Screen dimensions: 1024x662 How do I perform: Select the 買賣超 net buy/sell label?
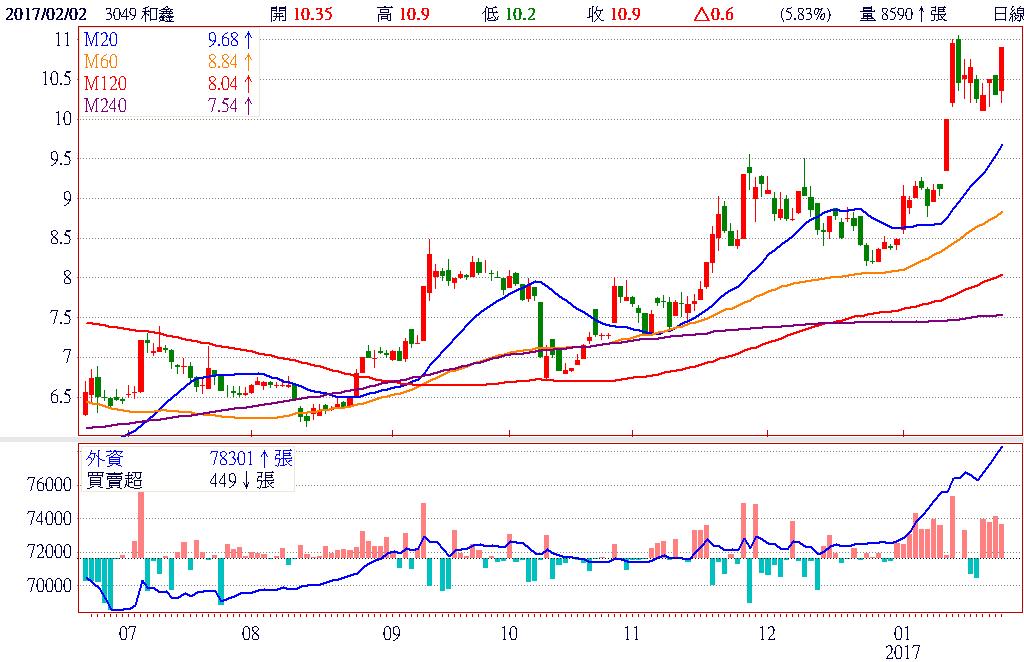pos(112,480)
